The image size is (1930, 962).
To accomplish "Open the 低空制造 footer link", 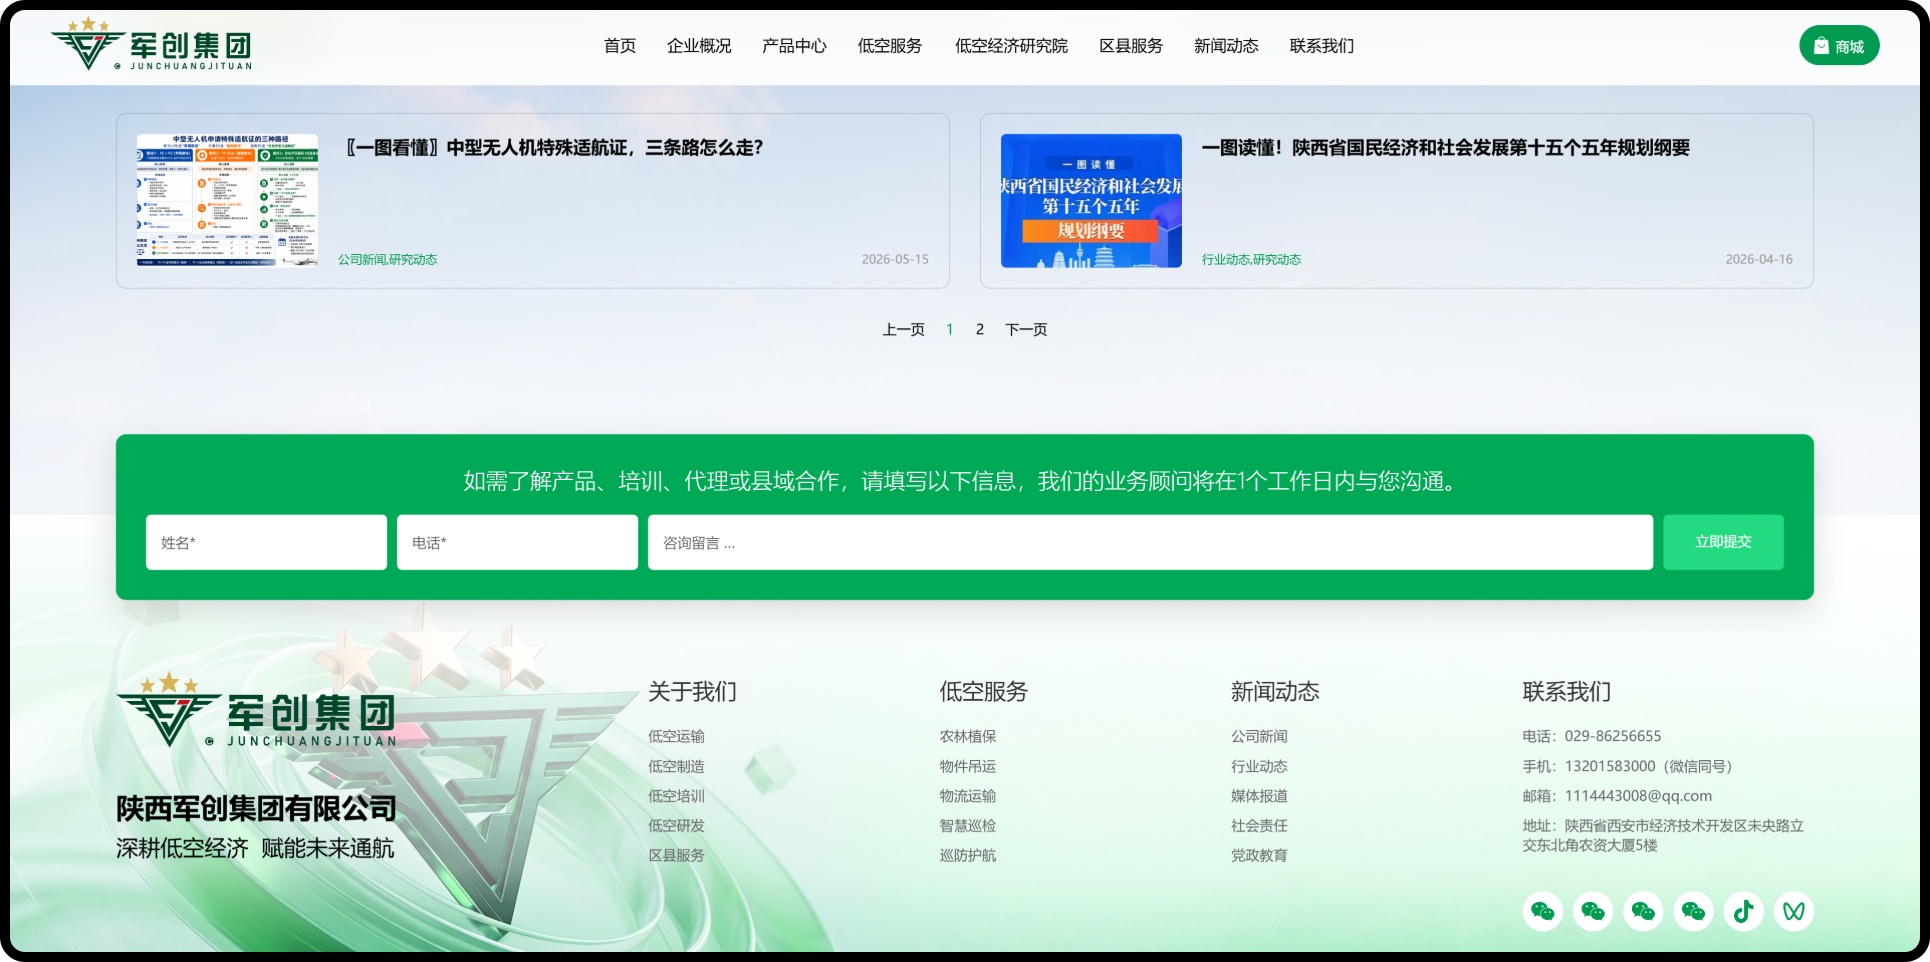I will (676, 766).
